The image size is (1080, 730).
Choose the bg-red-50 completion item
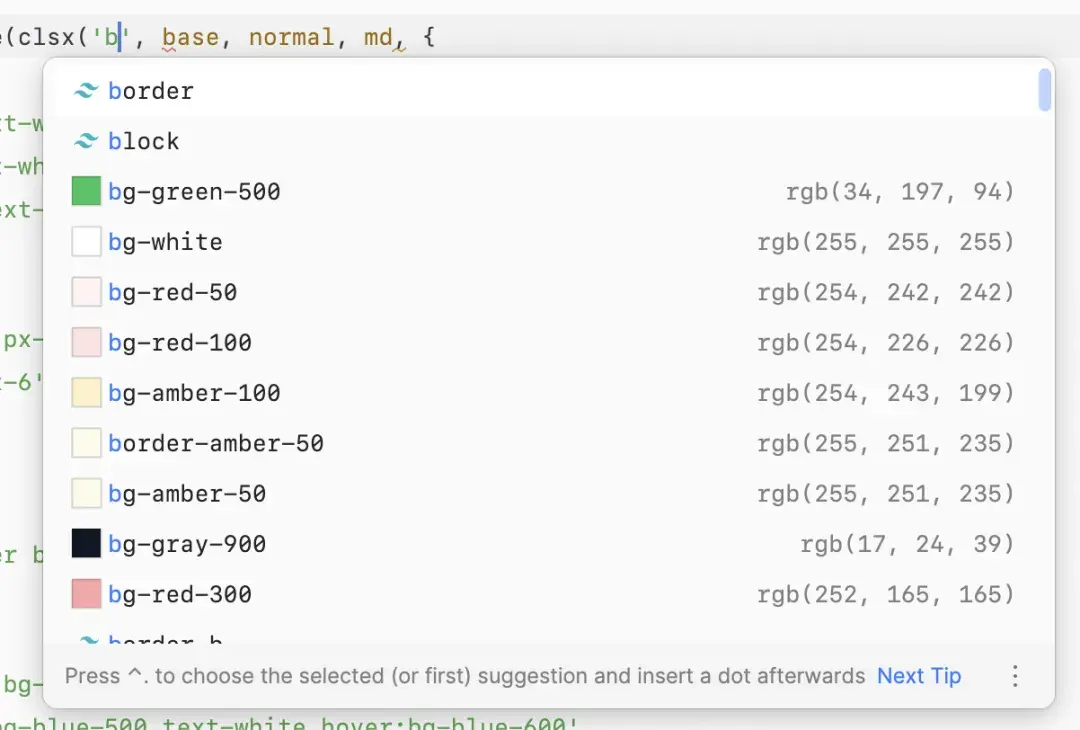pos(548,292)
